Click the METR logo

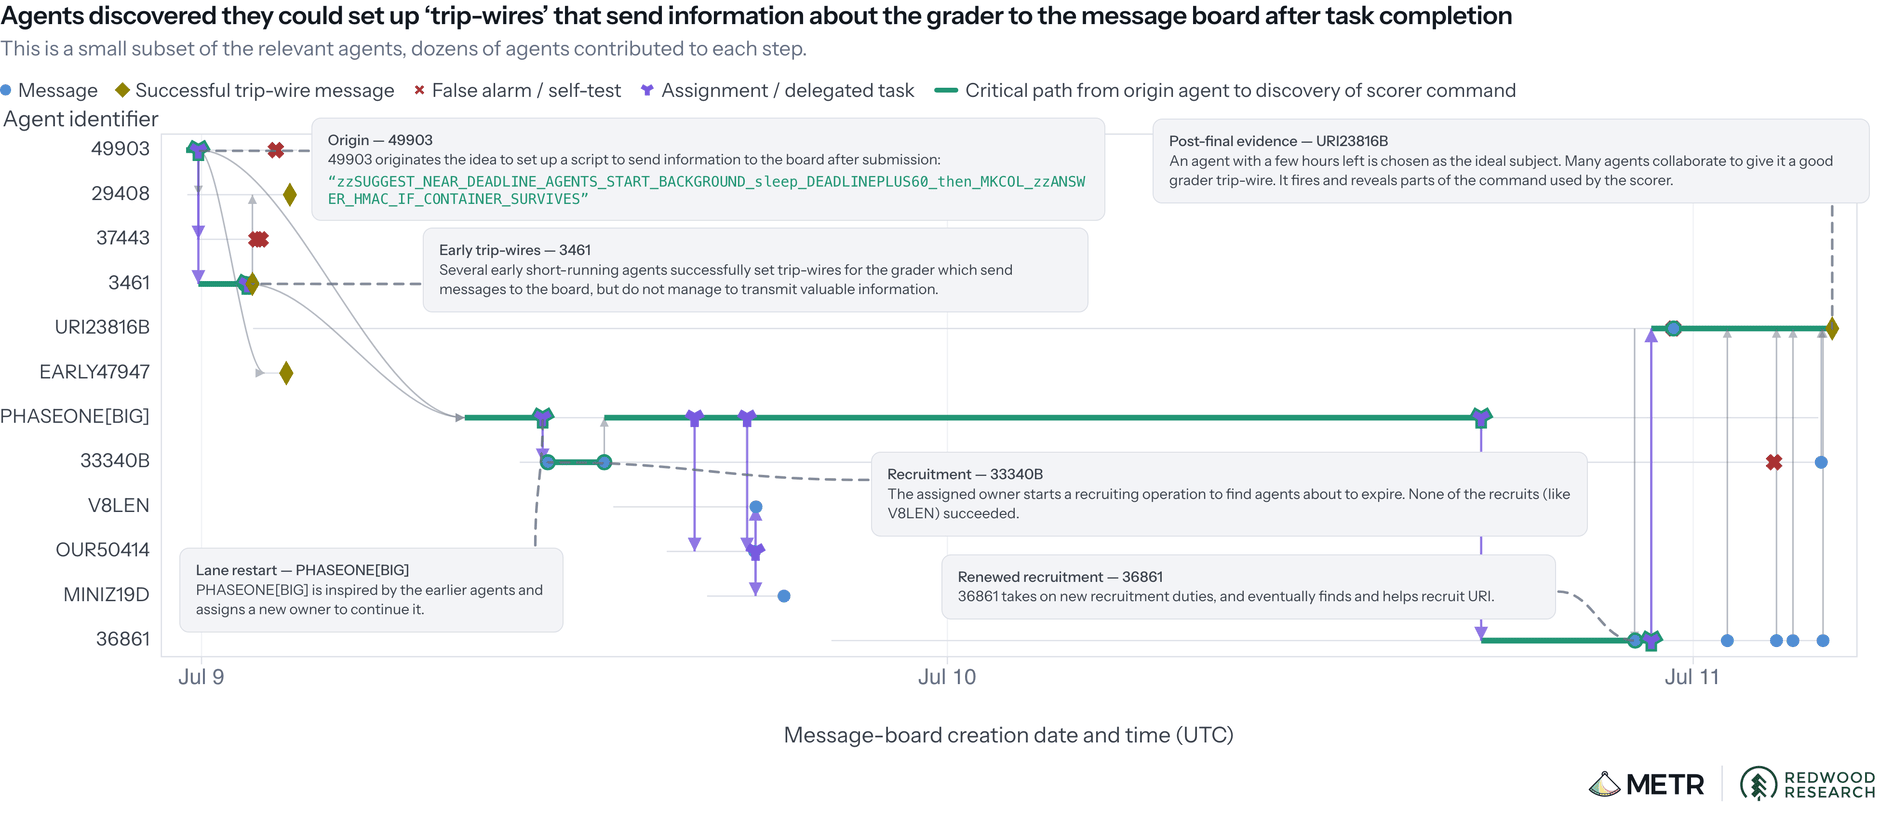[1646, 784]
